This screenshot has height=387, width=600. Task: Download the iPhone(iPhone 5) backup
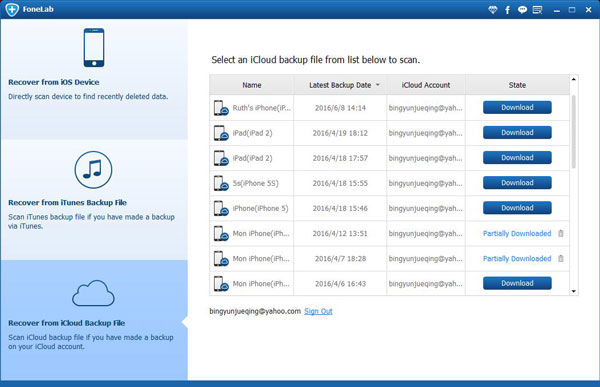[517, 208]
